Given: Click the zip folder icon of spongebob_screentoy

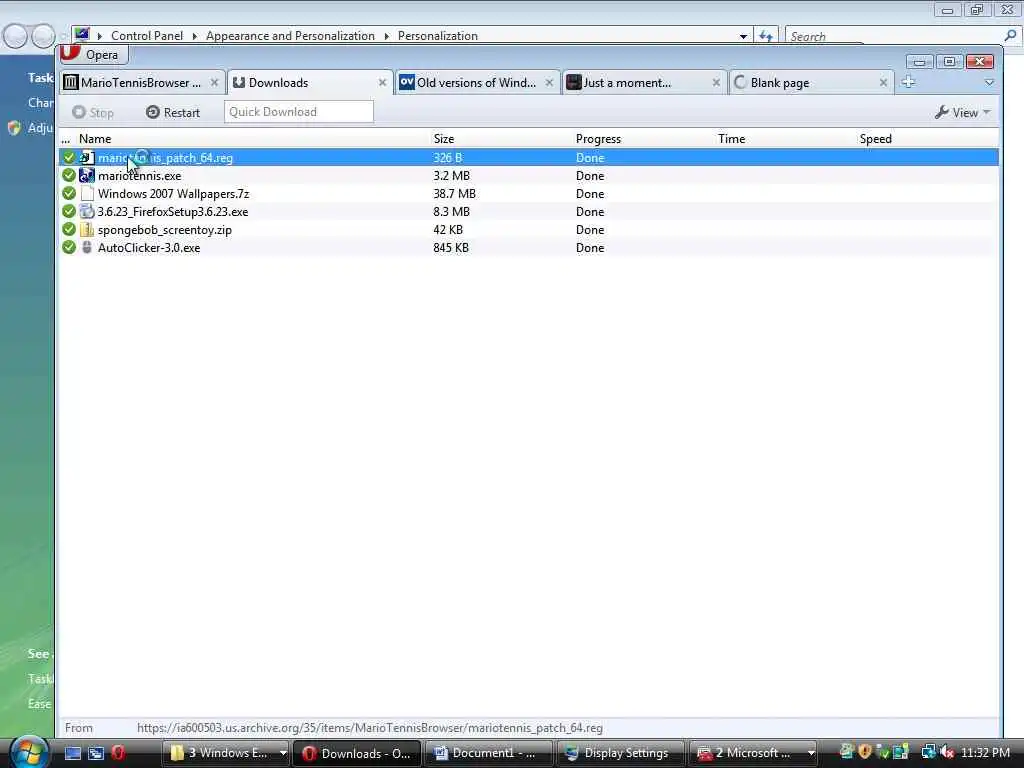Looking at the screenshot, I should [86, 230].
